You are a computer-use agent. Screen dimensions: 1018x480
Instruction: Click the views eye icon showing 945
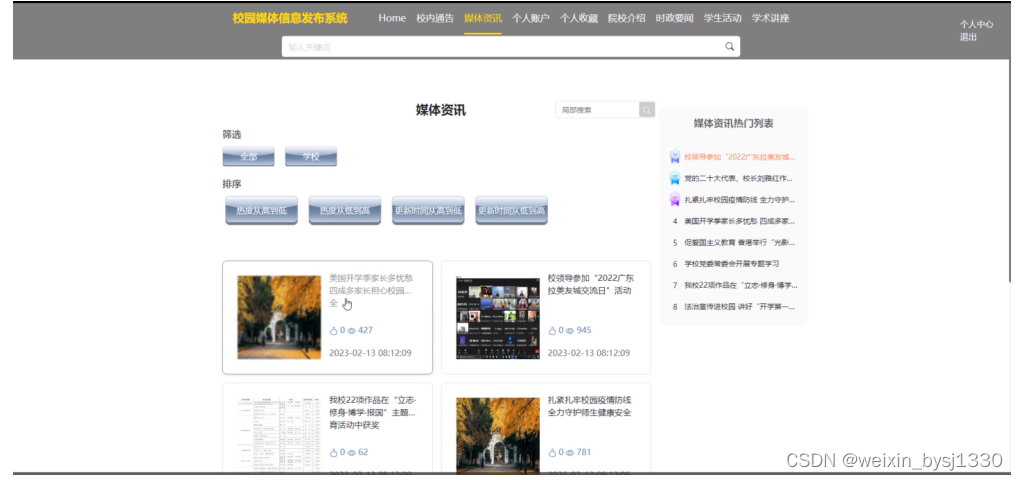[570, 331]
